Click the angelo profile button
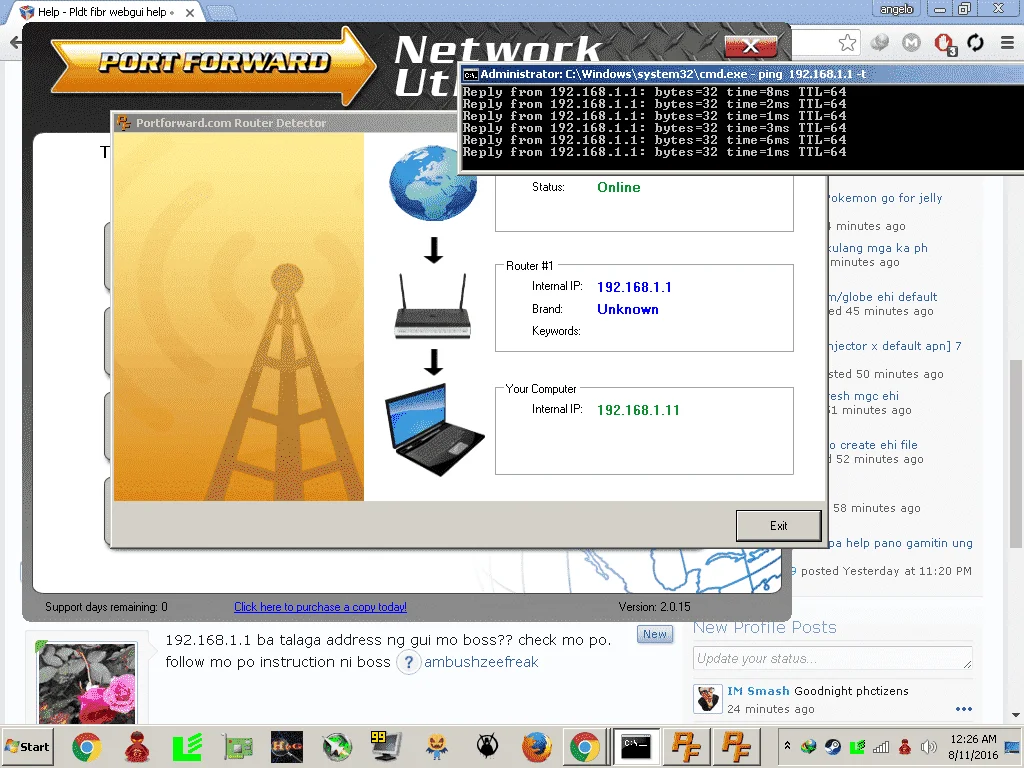 point(896,9)
